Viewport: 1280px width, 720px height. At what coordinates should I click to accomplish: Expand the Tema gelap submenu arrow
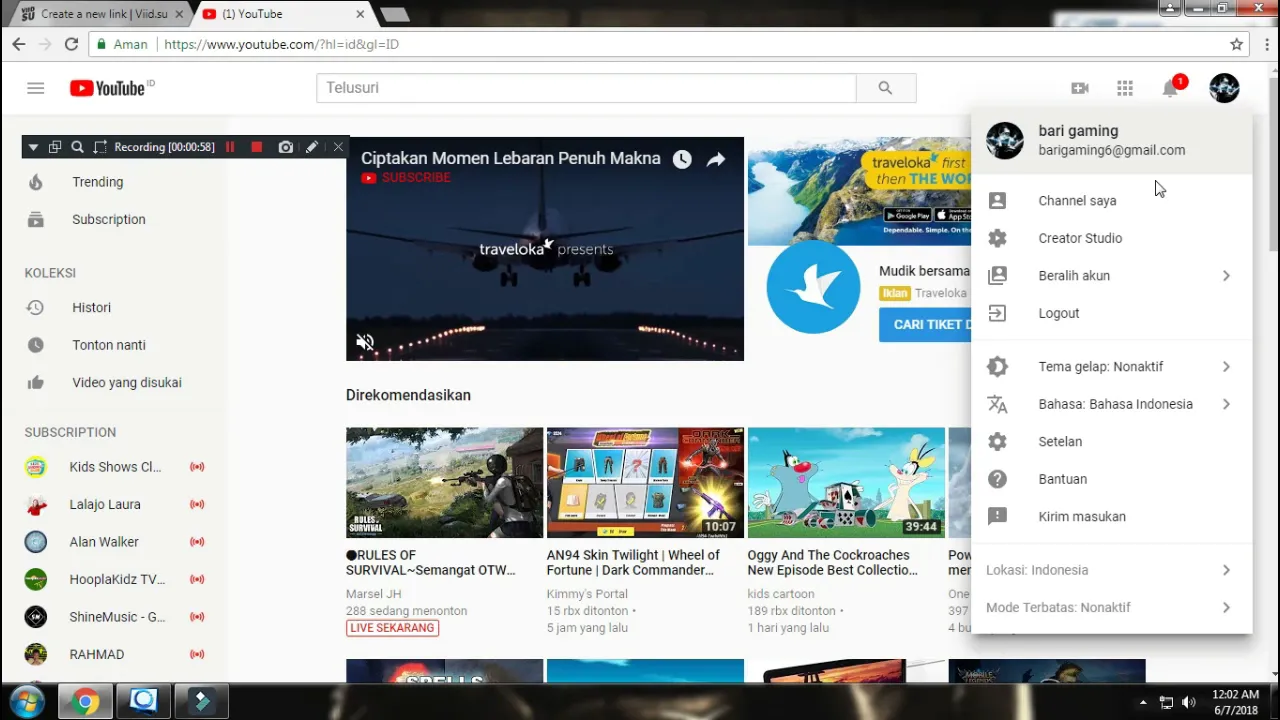1226,367
